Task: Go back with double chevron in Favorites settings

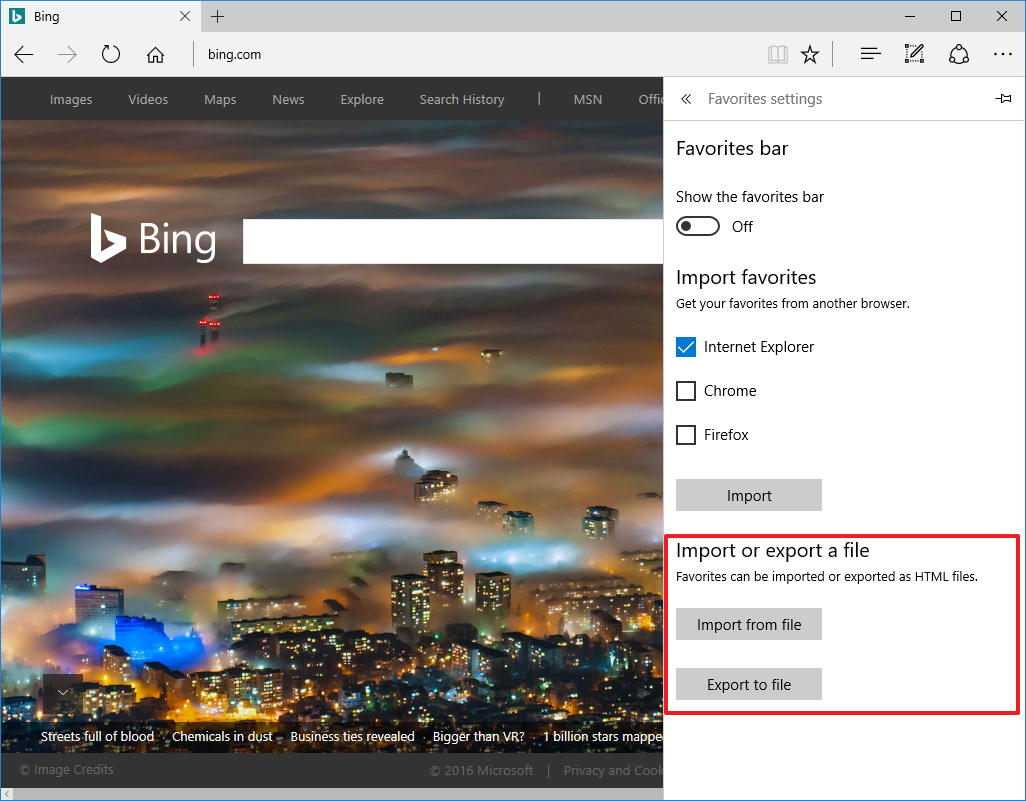Action: tap(686, 99)
